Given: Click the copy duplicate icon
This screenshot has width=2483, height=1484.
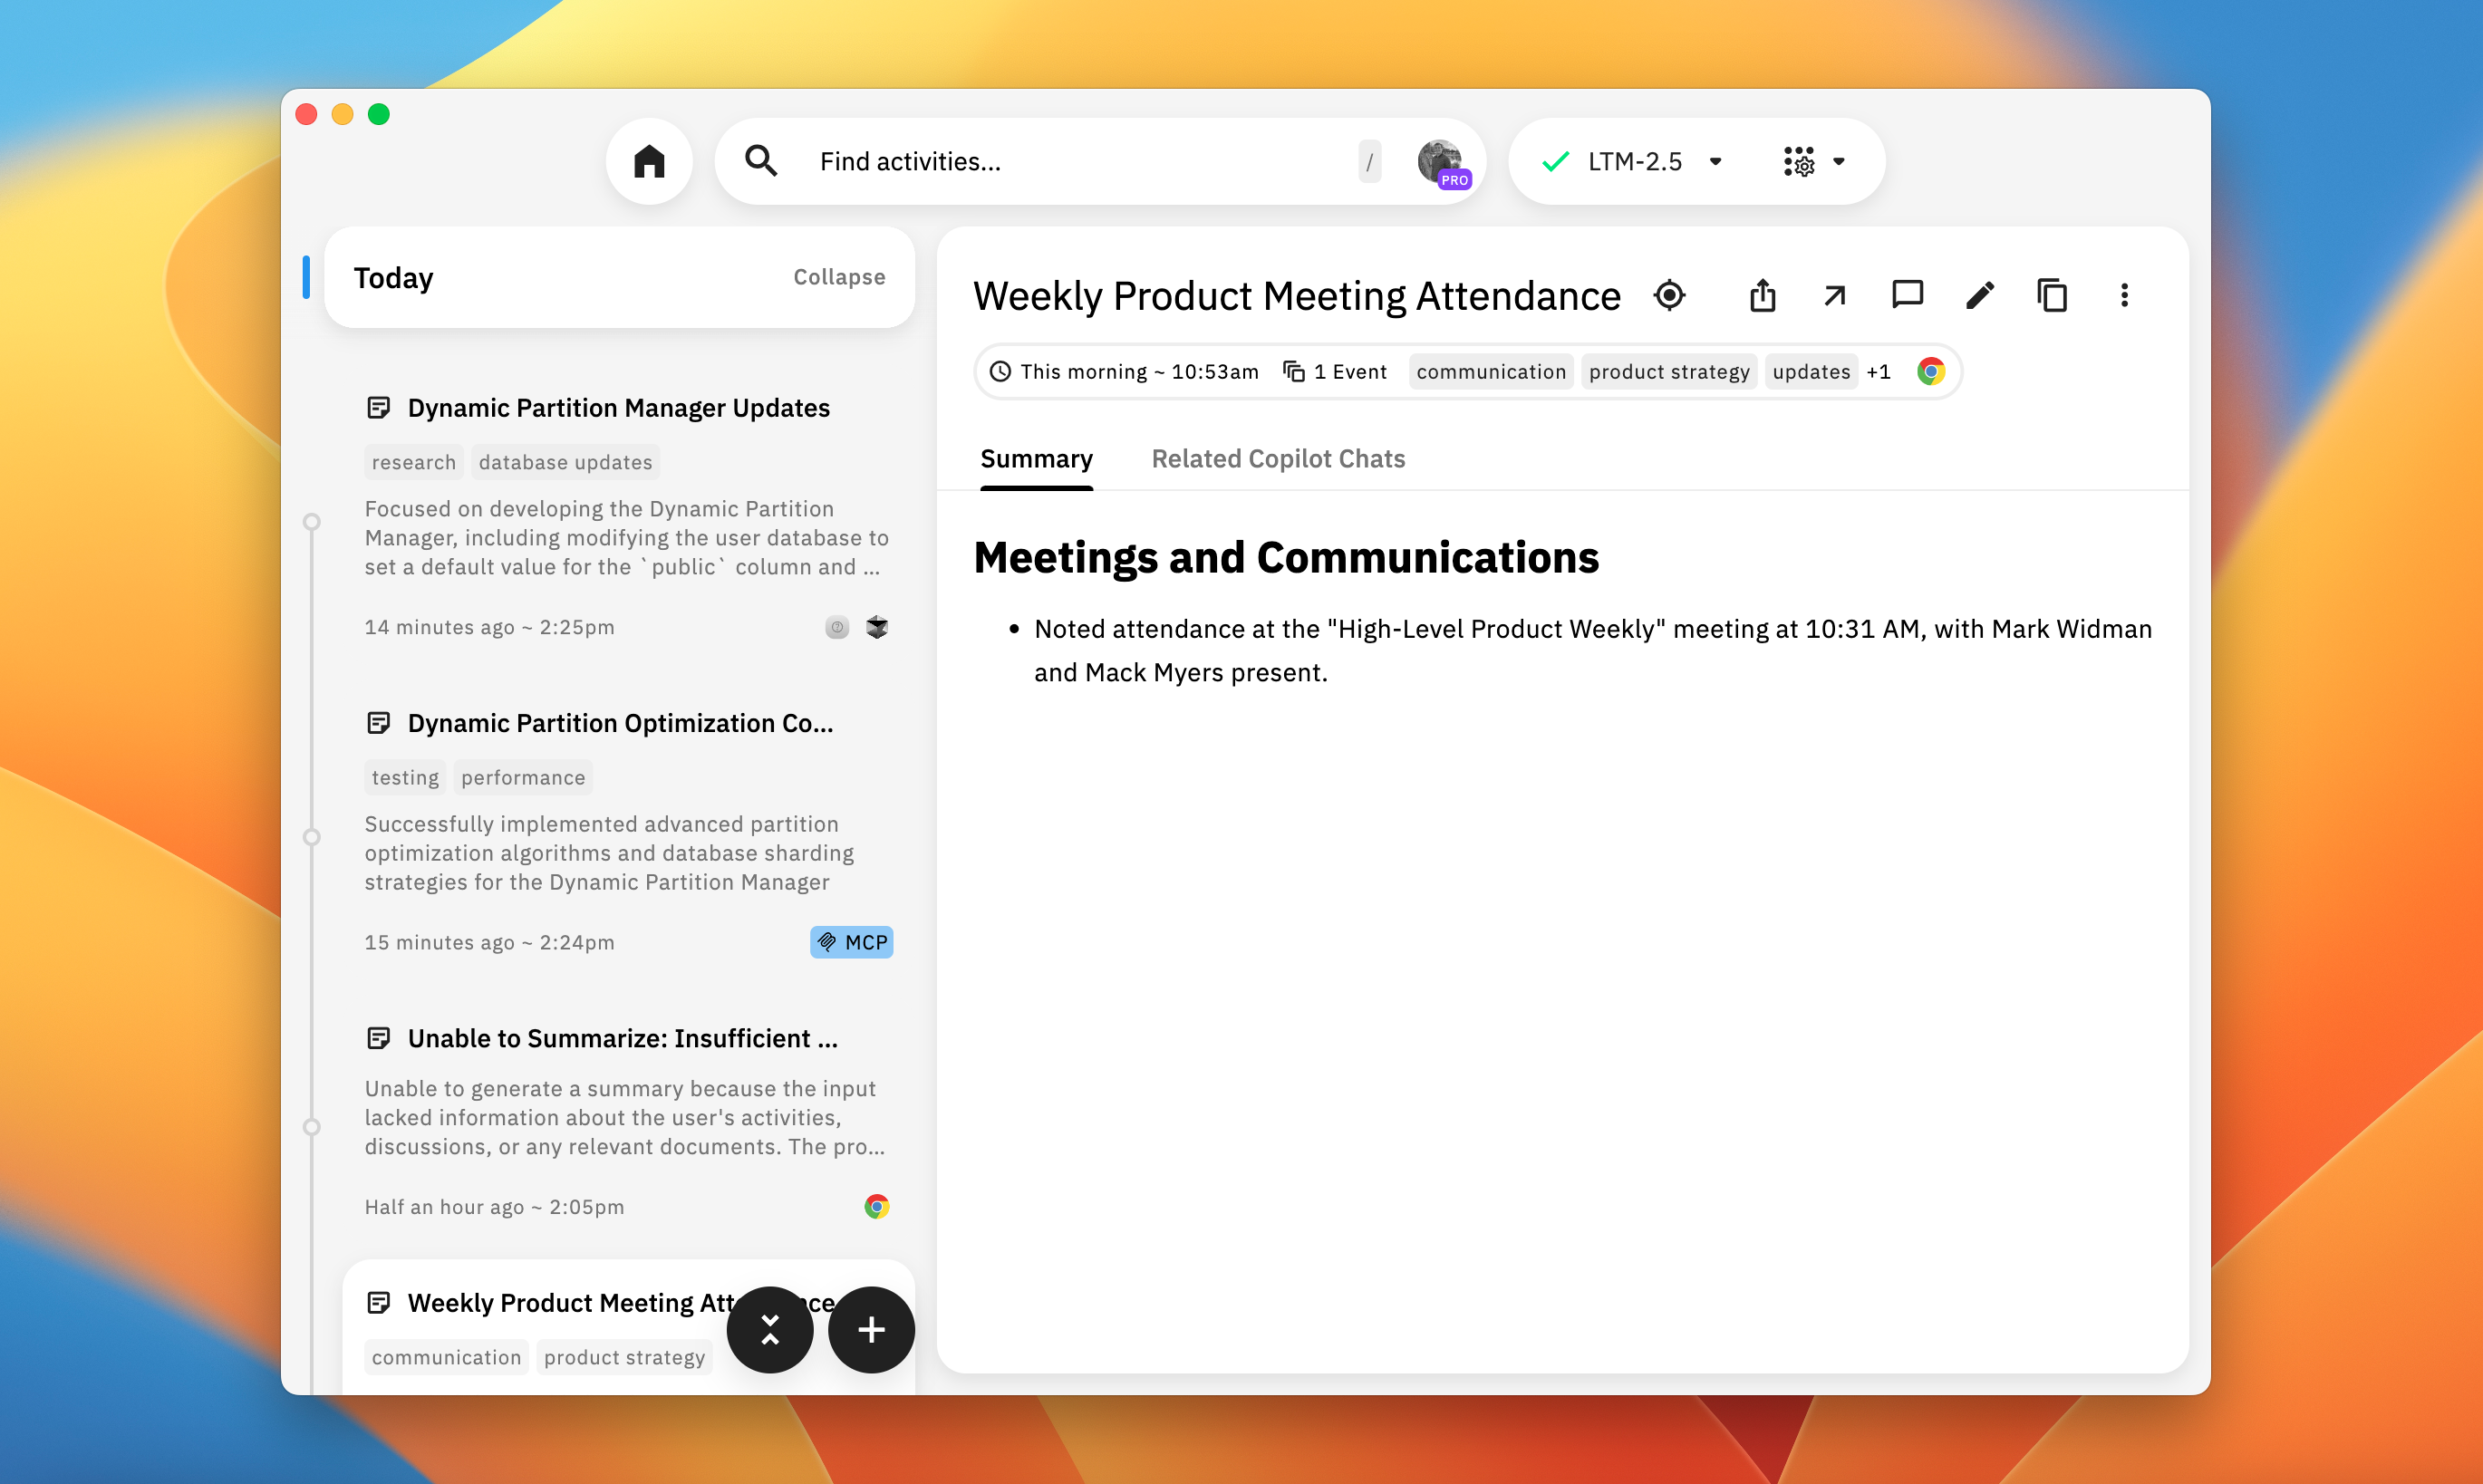Looking at the screenshot, I should point(2052,296).
